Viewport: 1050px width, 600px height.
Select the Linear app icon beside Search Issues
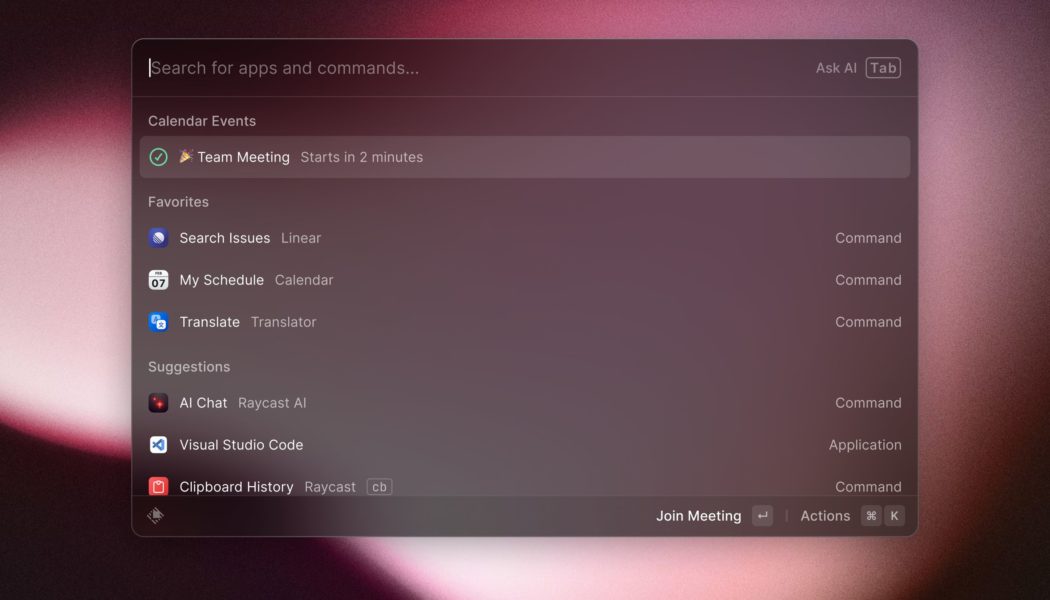click(x=159, y=238)
